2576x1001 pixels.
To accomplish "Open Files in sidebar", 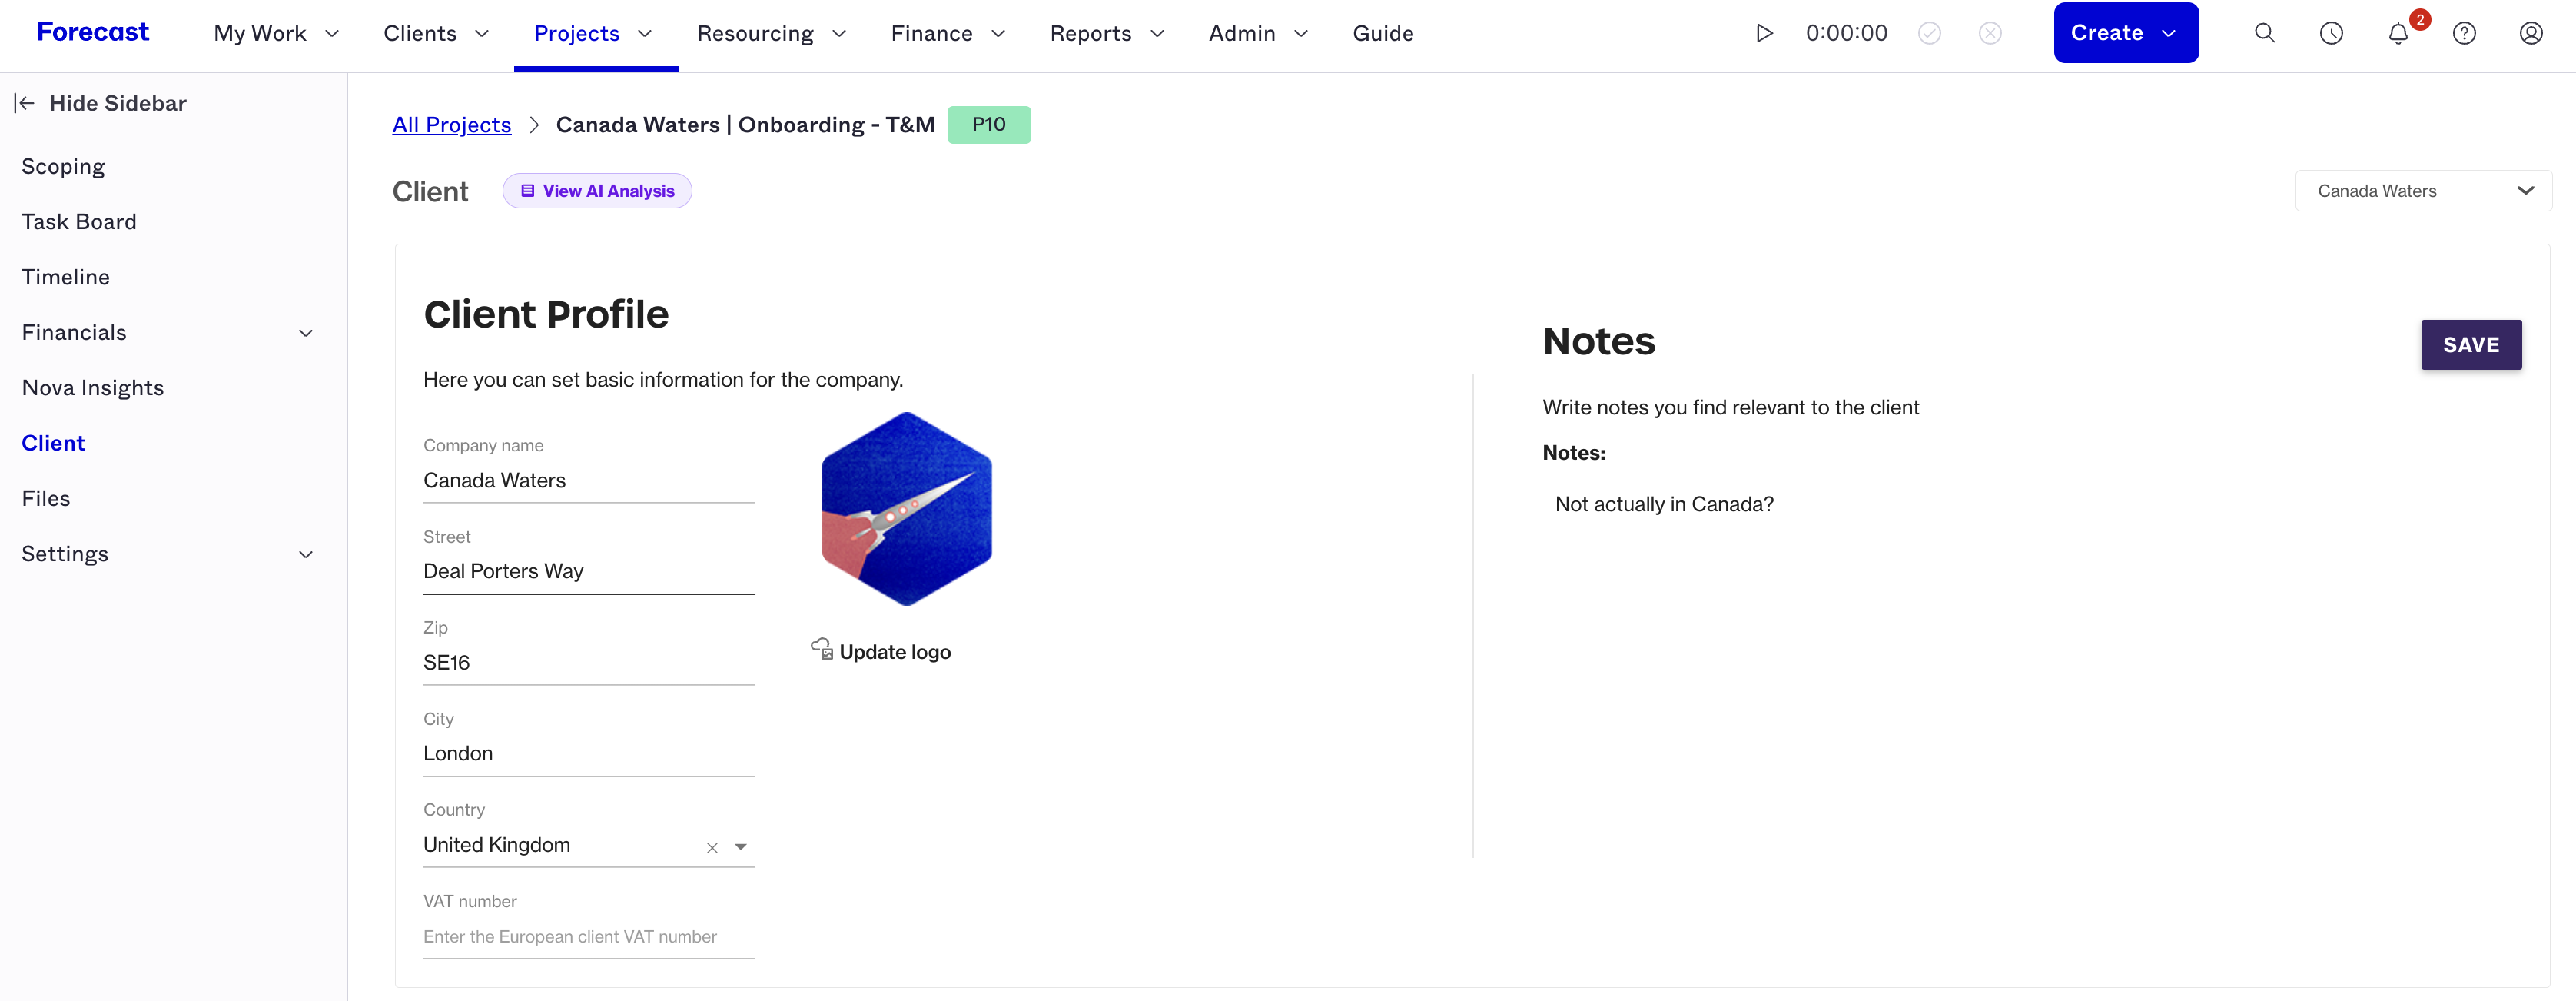I will [46, 498].
